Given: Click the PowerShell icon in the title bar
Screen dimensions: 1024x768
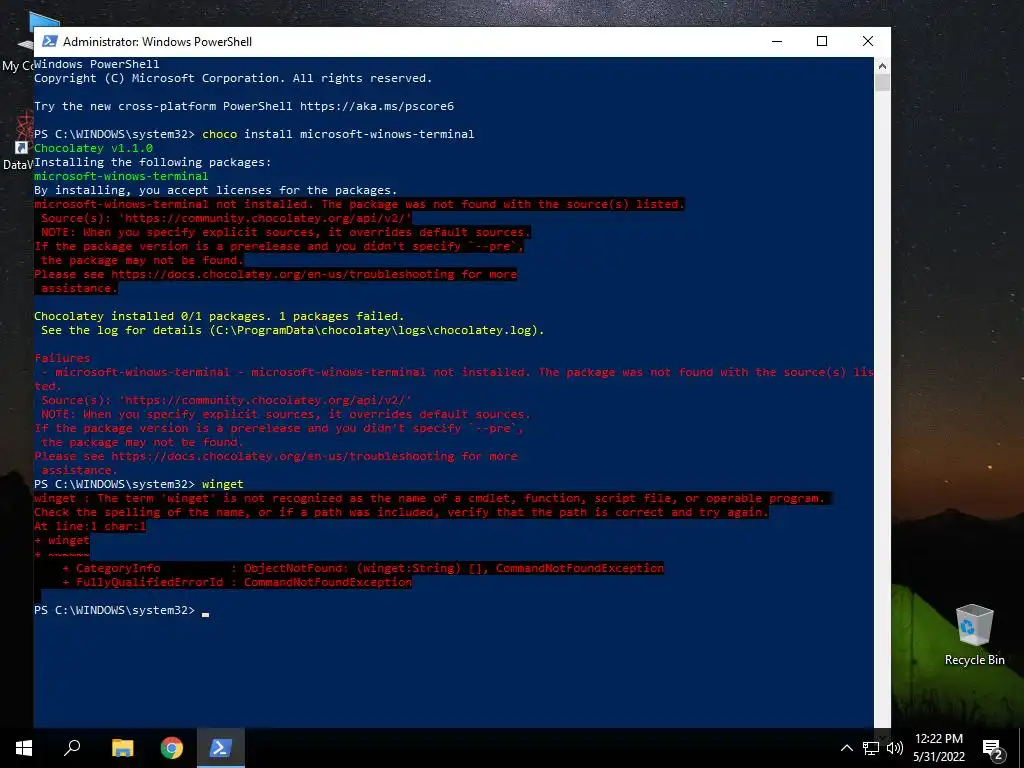Looking at the screenshot, I should pyautogui.click(x=49, y=41).
